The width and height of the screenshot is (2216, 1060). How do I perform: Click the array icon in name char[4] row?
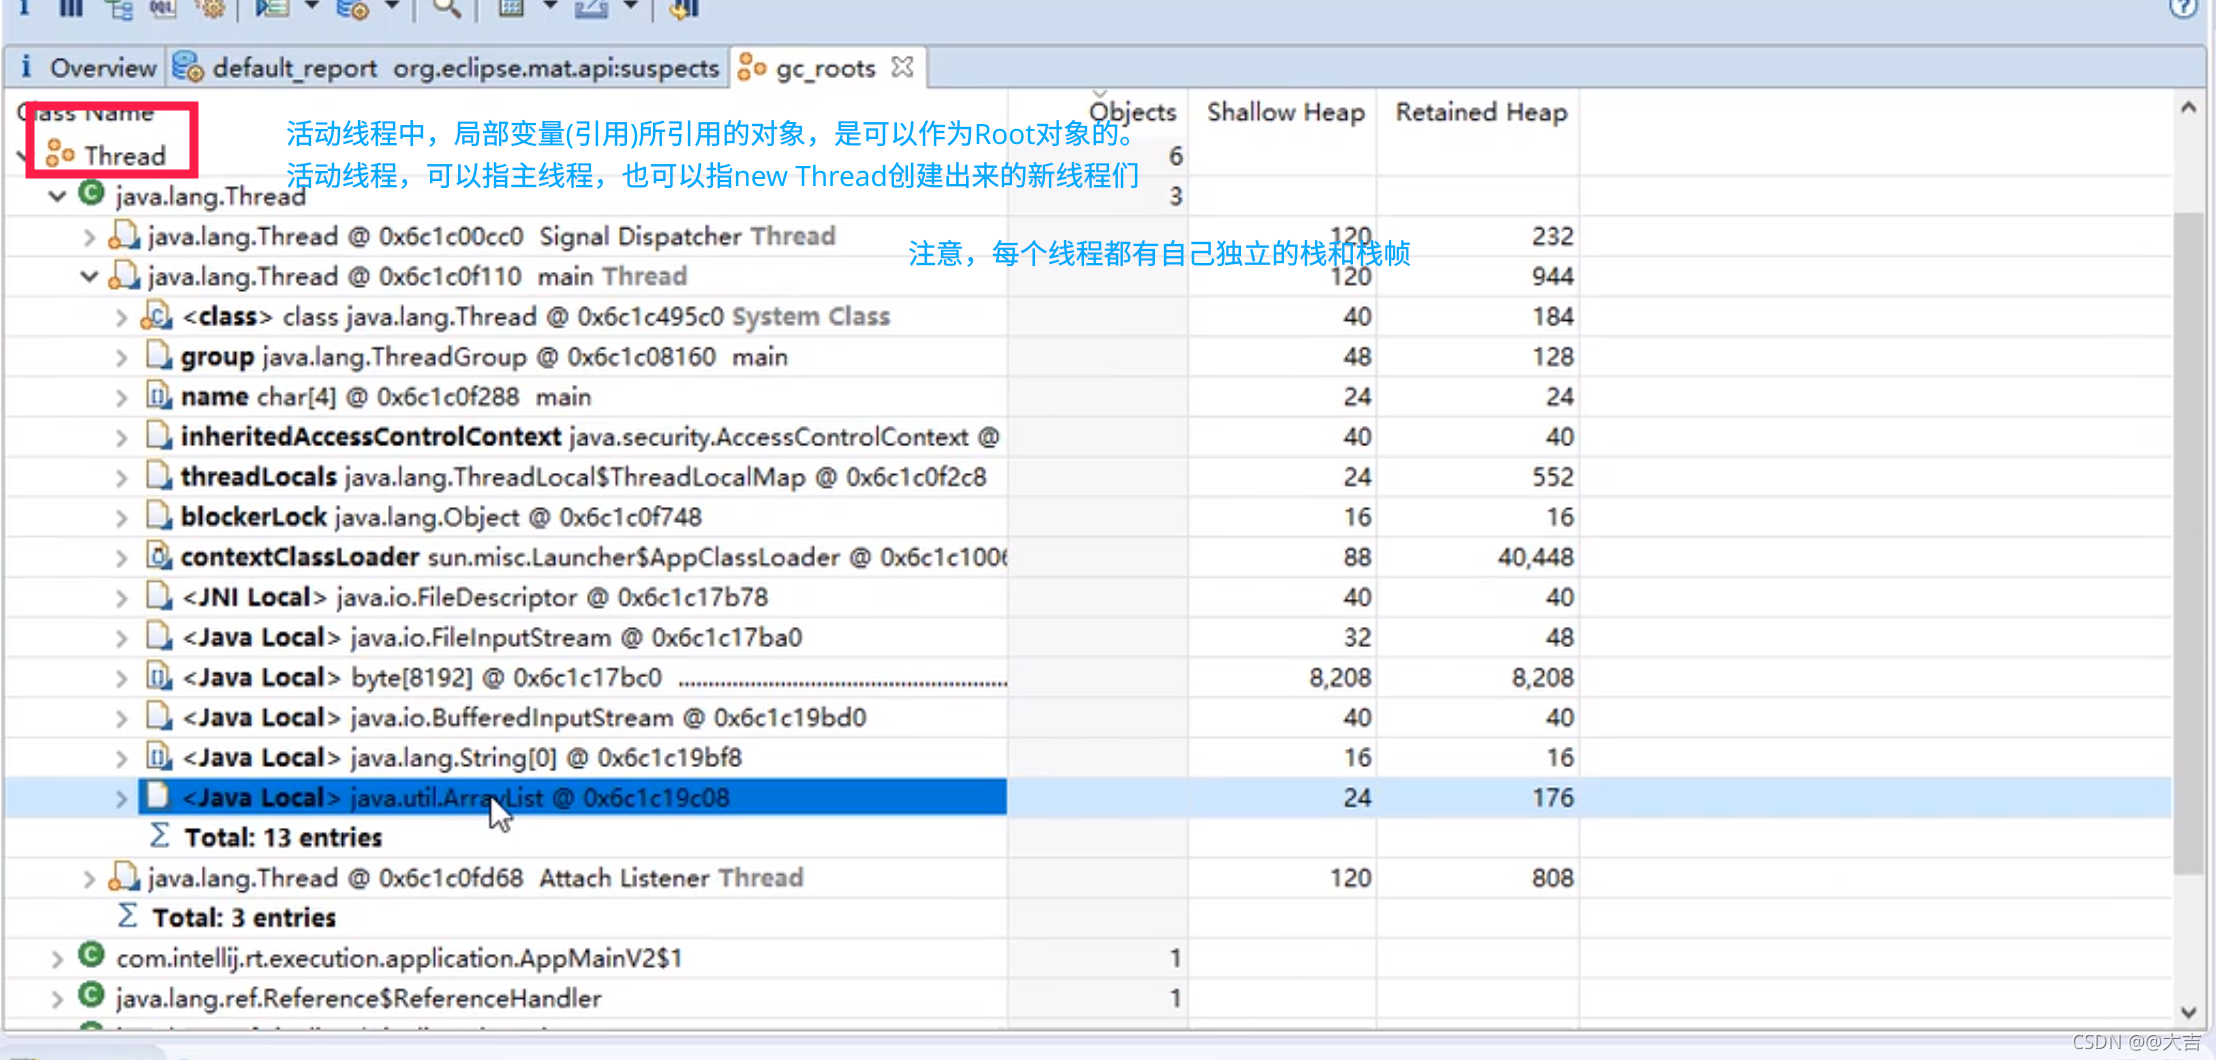[x=158, y=395]
